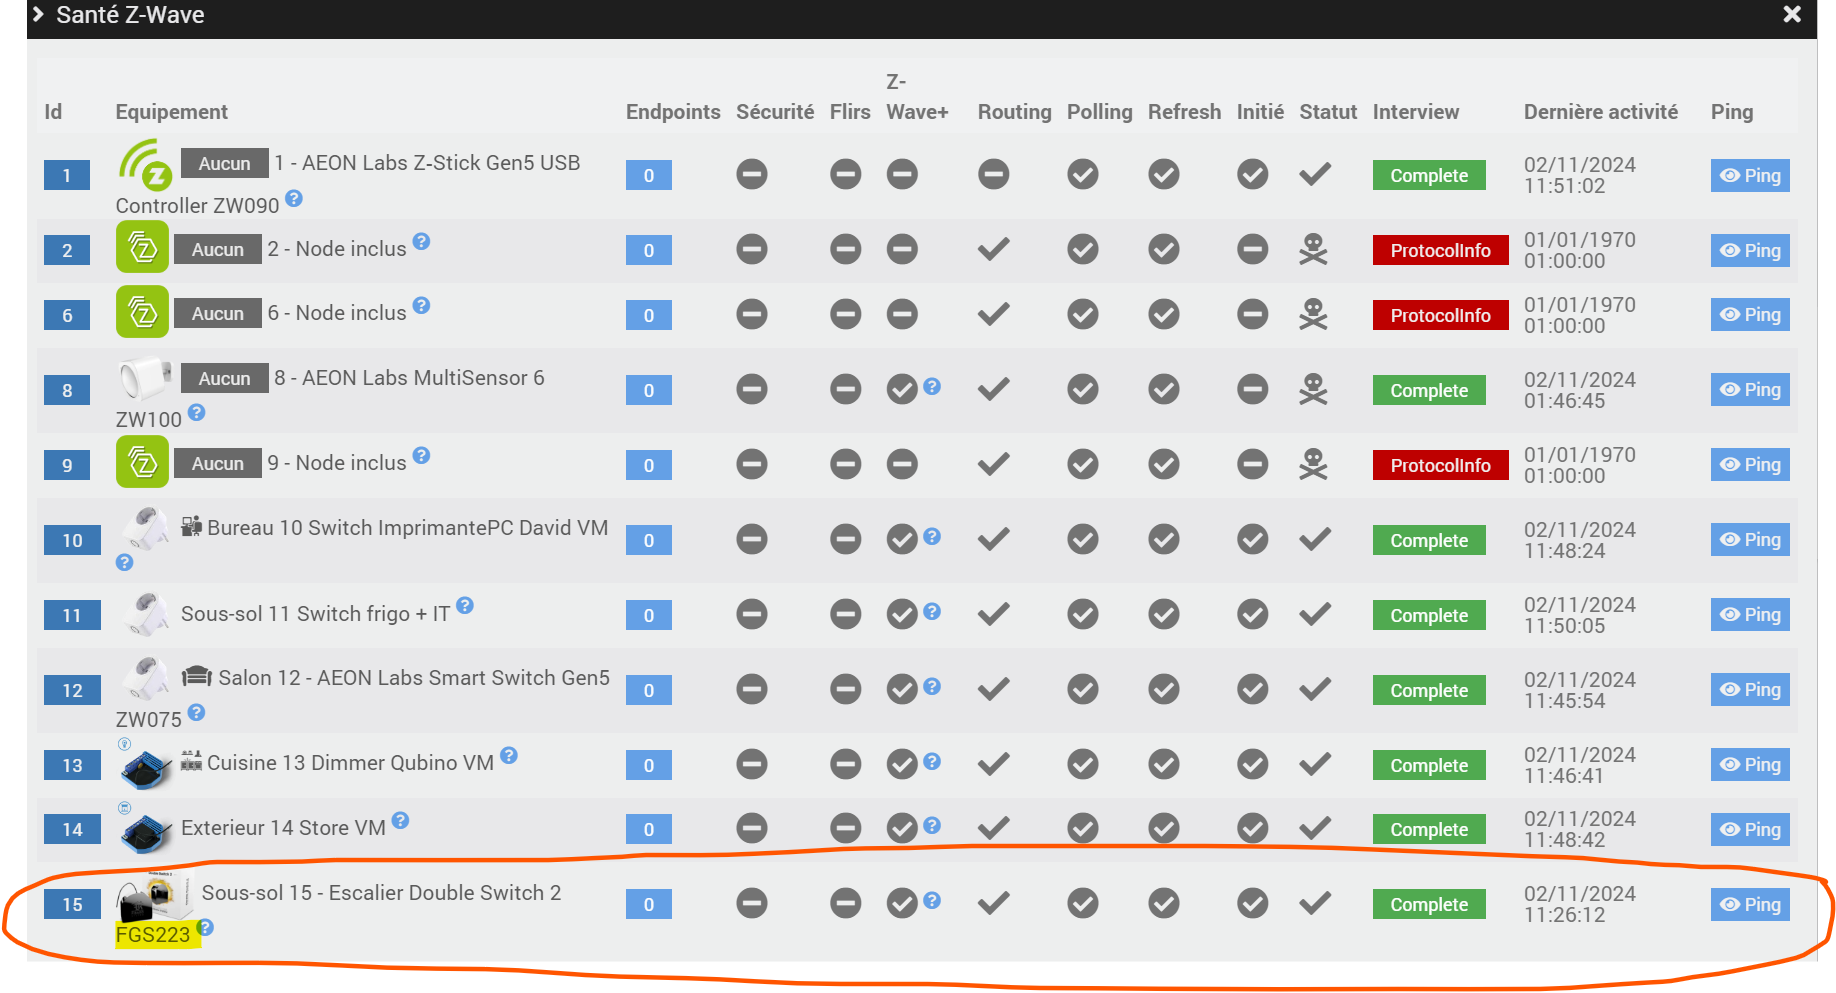
Task: Click Sécurité minus icon for node 1
Action: (752, 175)
